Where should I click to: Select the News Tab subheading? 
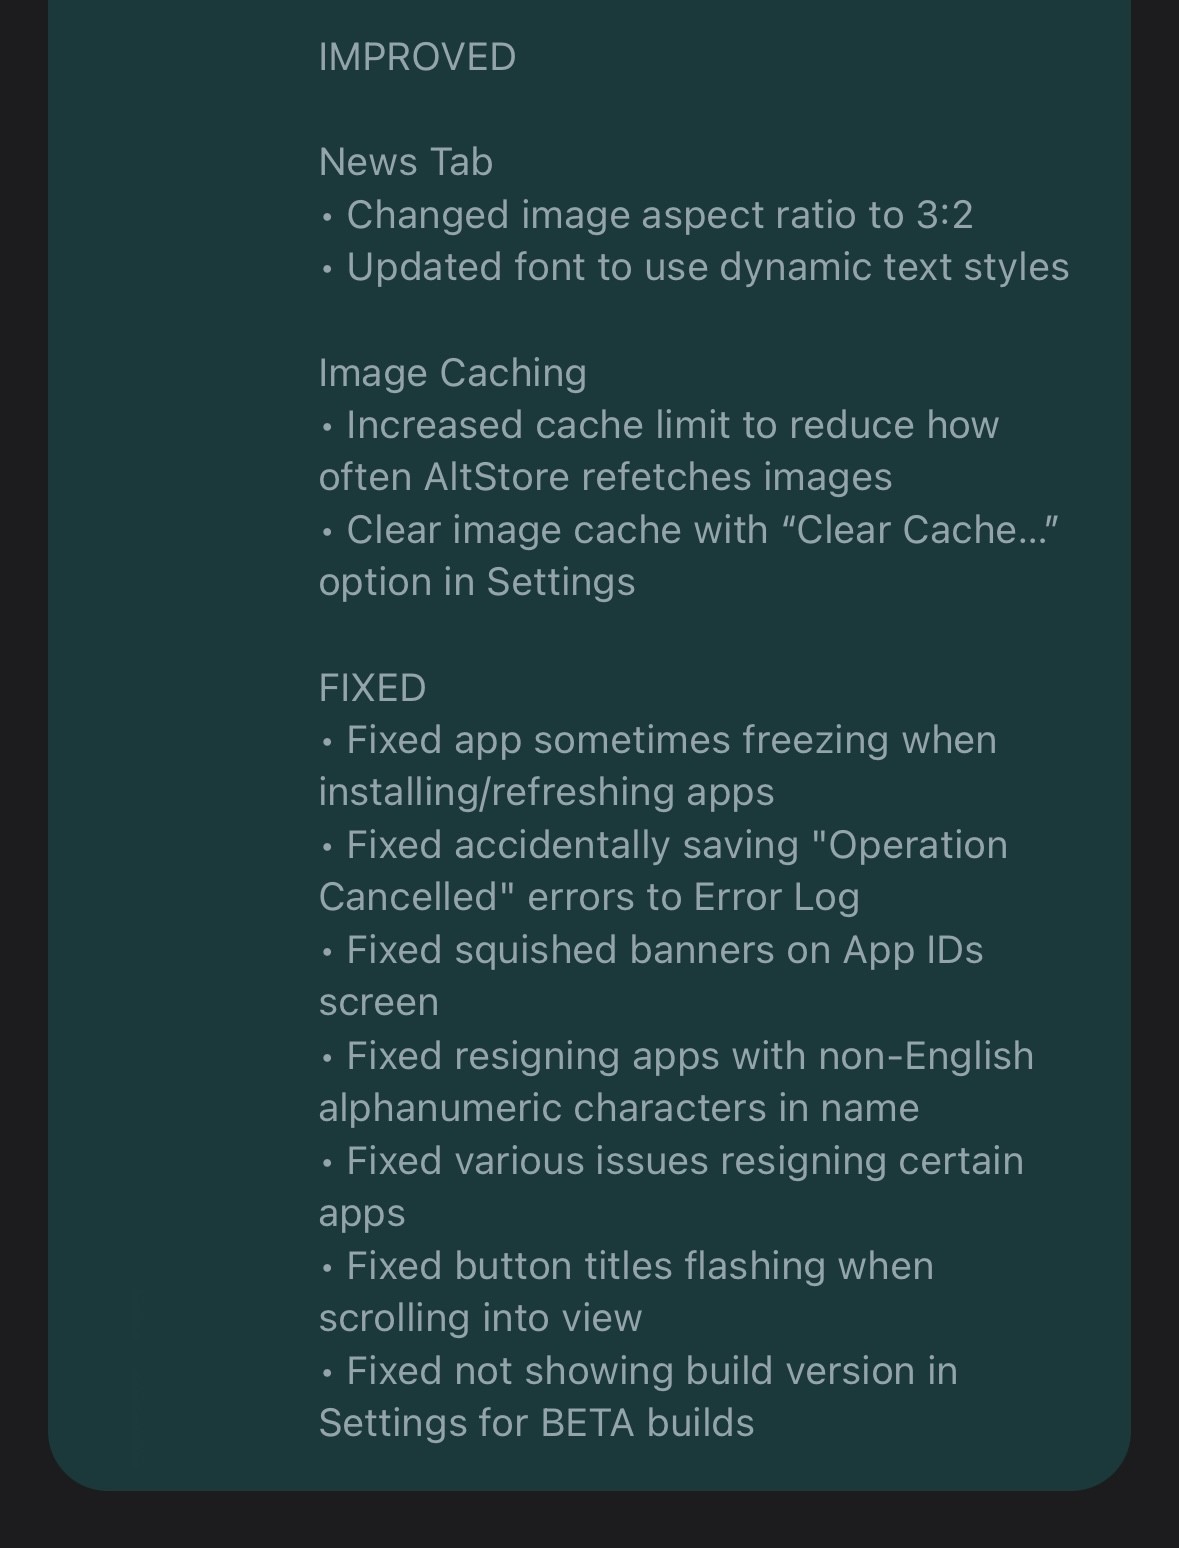click(x=406, y=162)
